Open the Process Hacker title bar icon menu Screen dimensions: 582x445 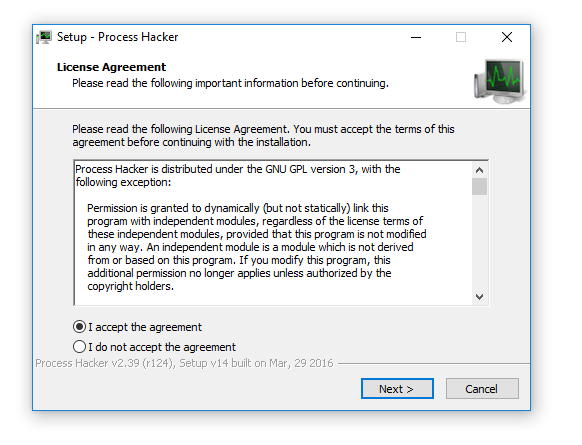coord(44,37)
